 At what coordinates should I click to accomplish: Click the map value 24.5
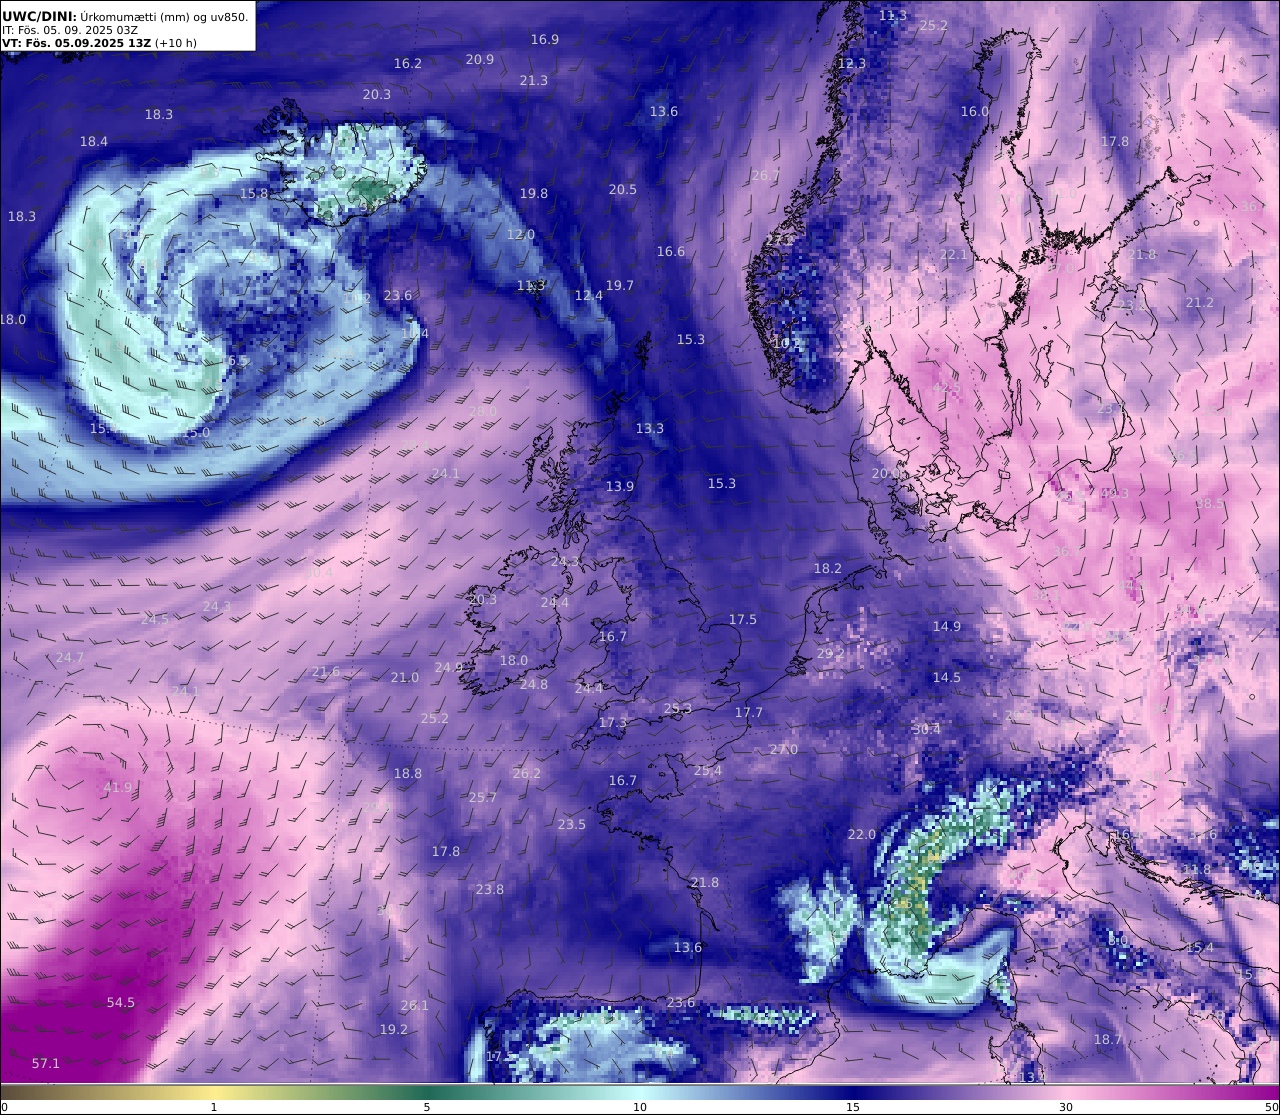click(155, 620)
